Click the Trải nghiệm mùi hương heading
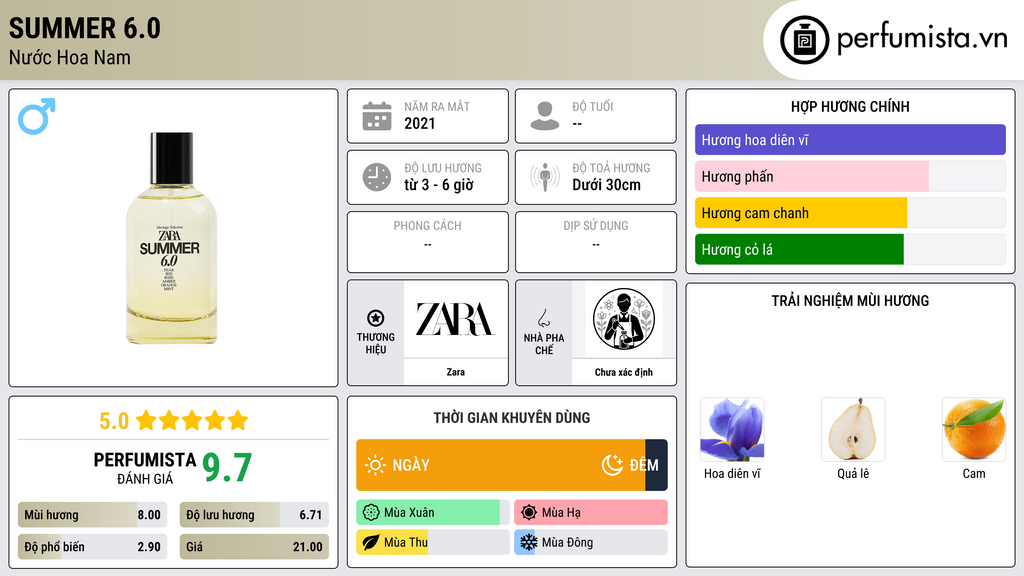This screenshot has width=1024, height=576. tap(850, 301)
